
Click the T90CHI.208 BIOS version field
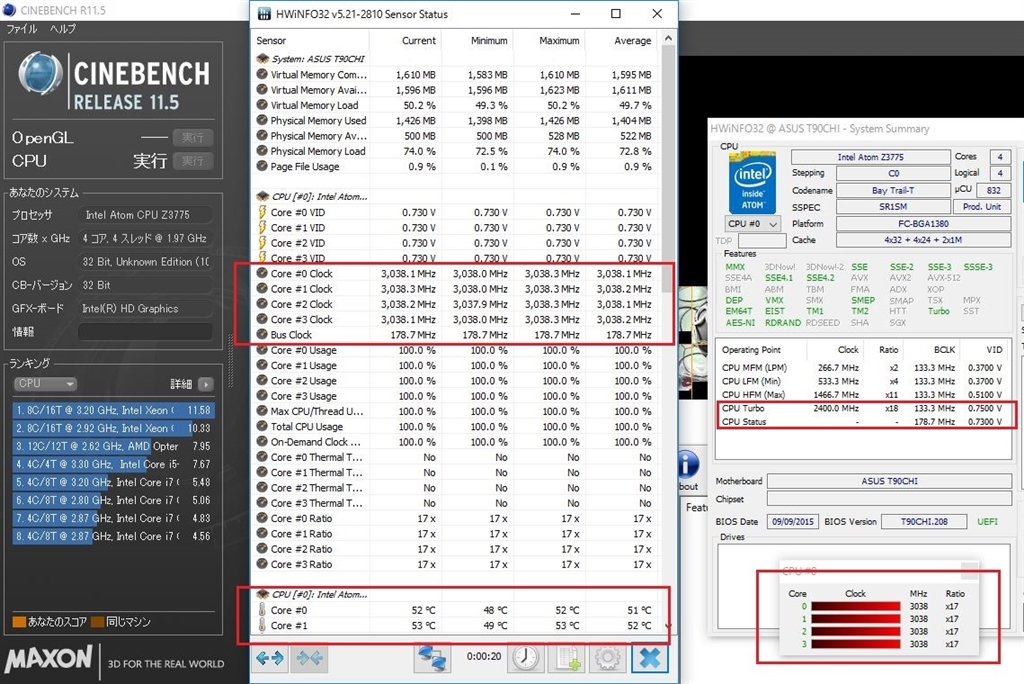point(923,522)
